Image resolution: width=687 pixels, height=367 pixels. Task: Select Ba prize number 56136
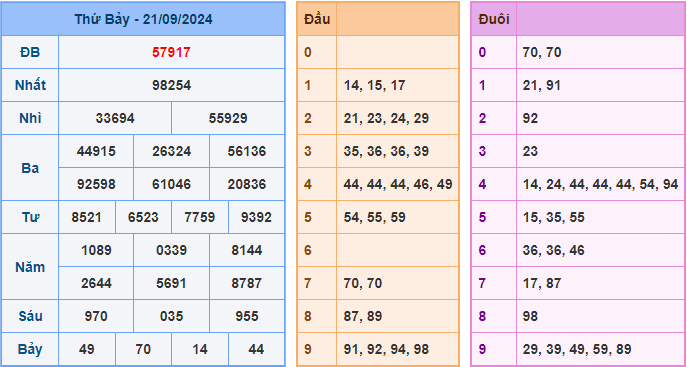pyautogui.click(x=247, y=152)
